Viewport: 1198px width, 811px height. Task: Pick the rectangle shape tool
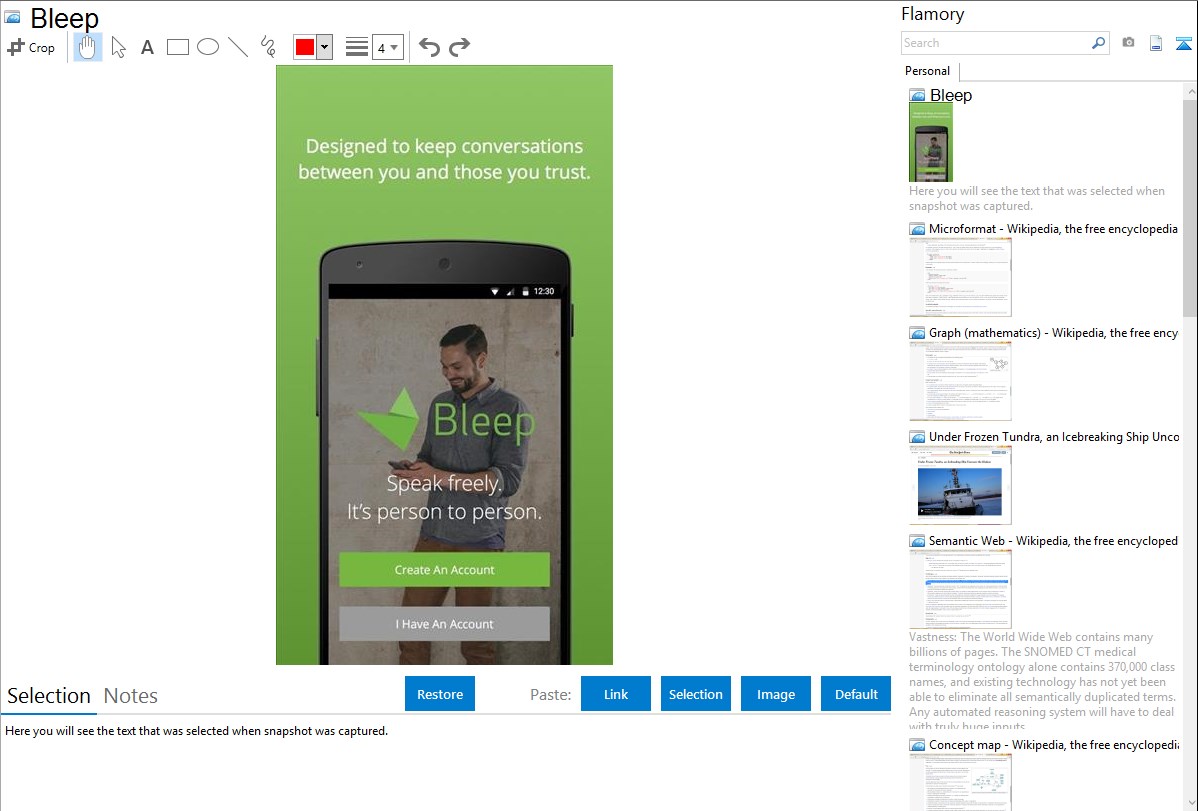click(x=178, y=47)
